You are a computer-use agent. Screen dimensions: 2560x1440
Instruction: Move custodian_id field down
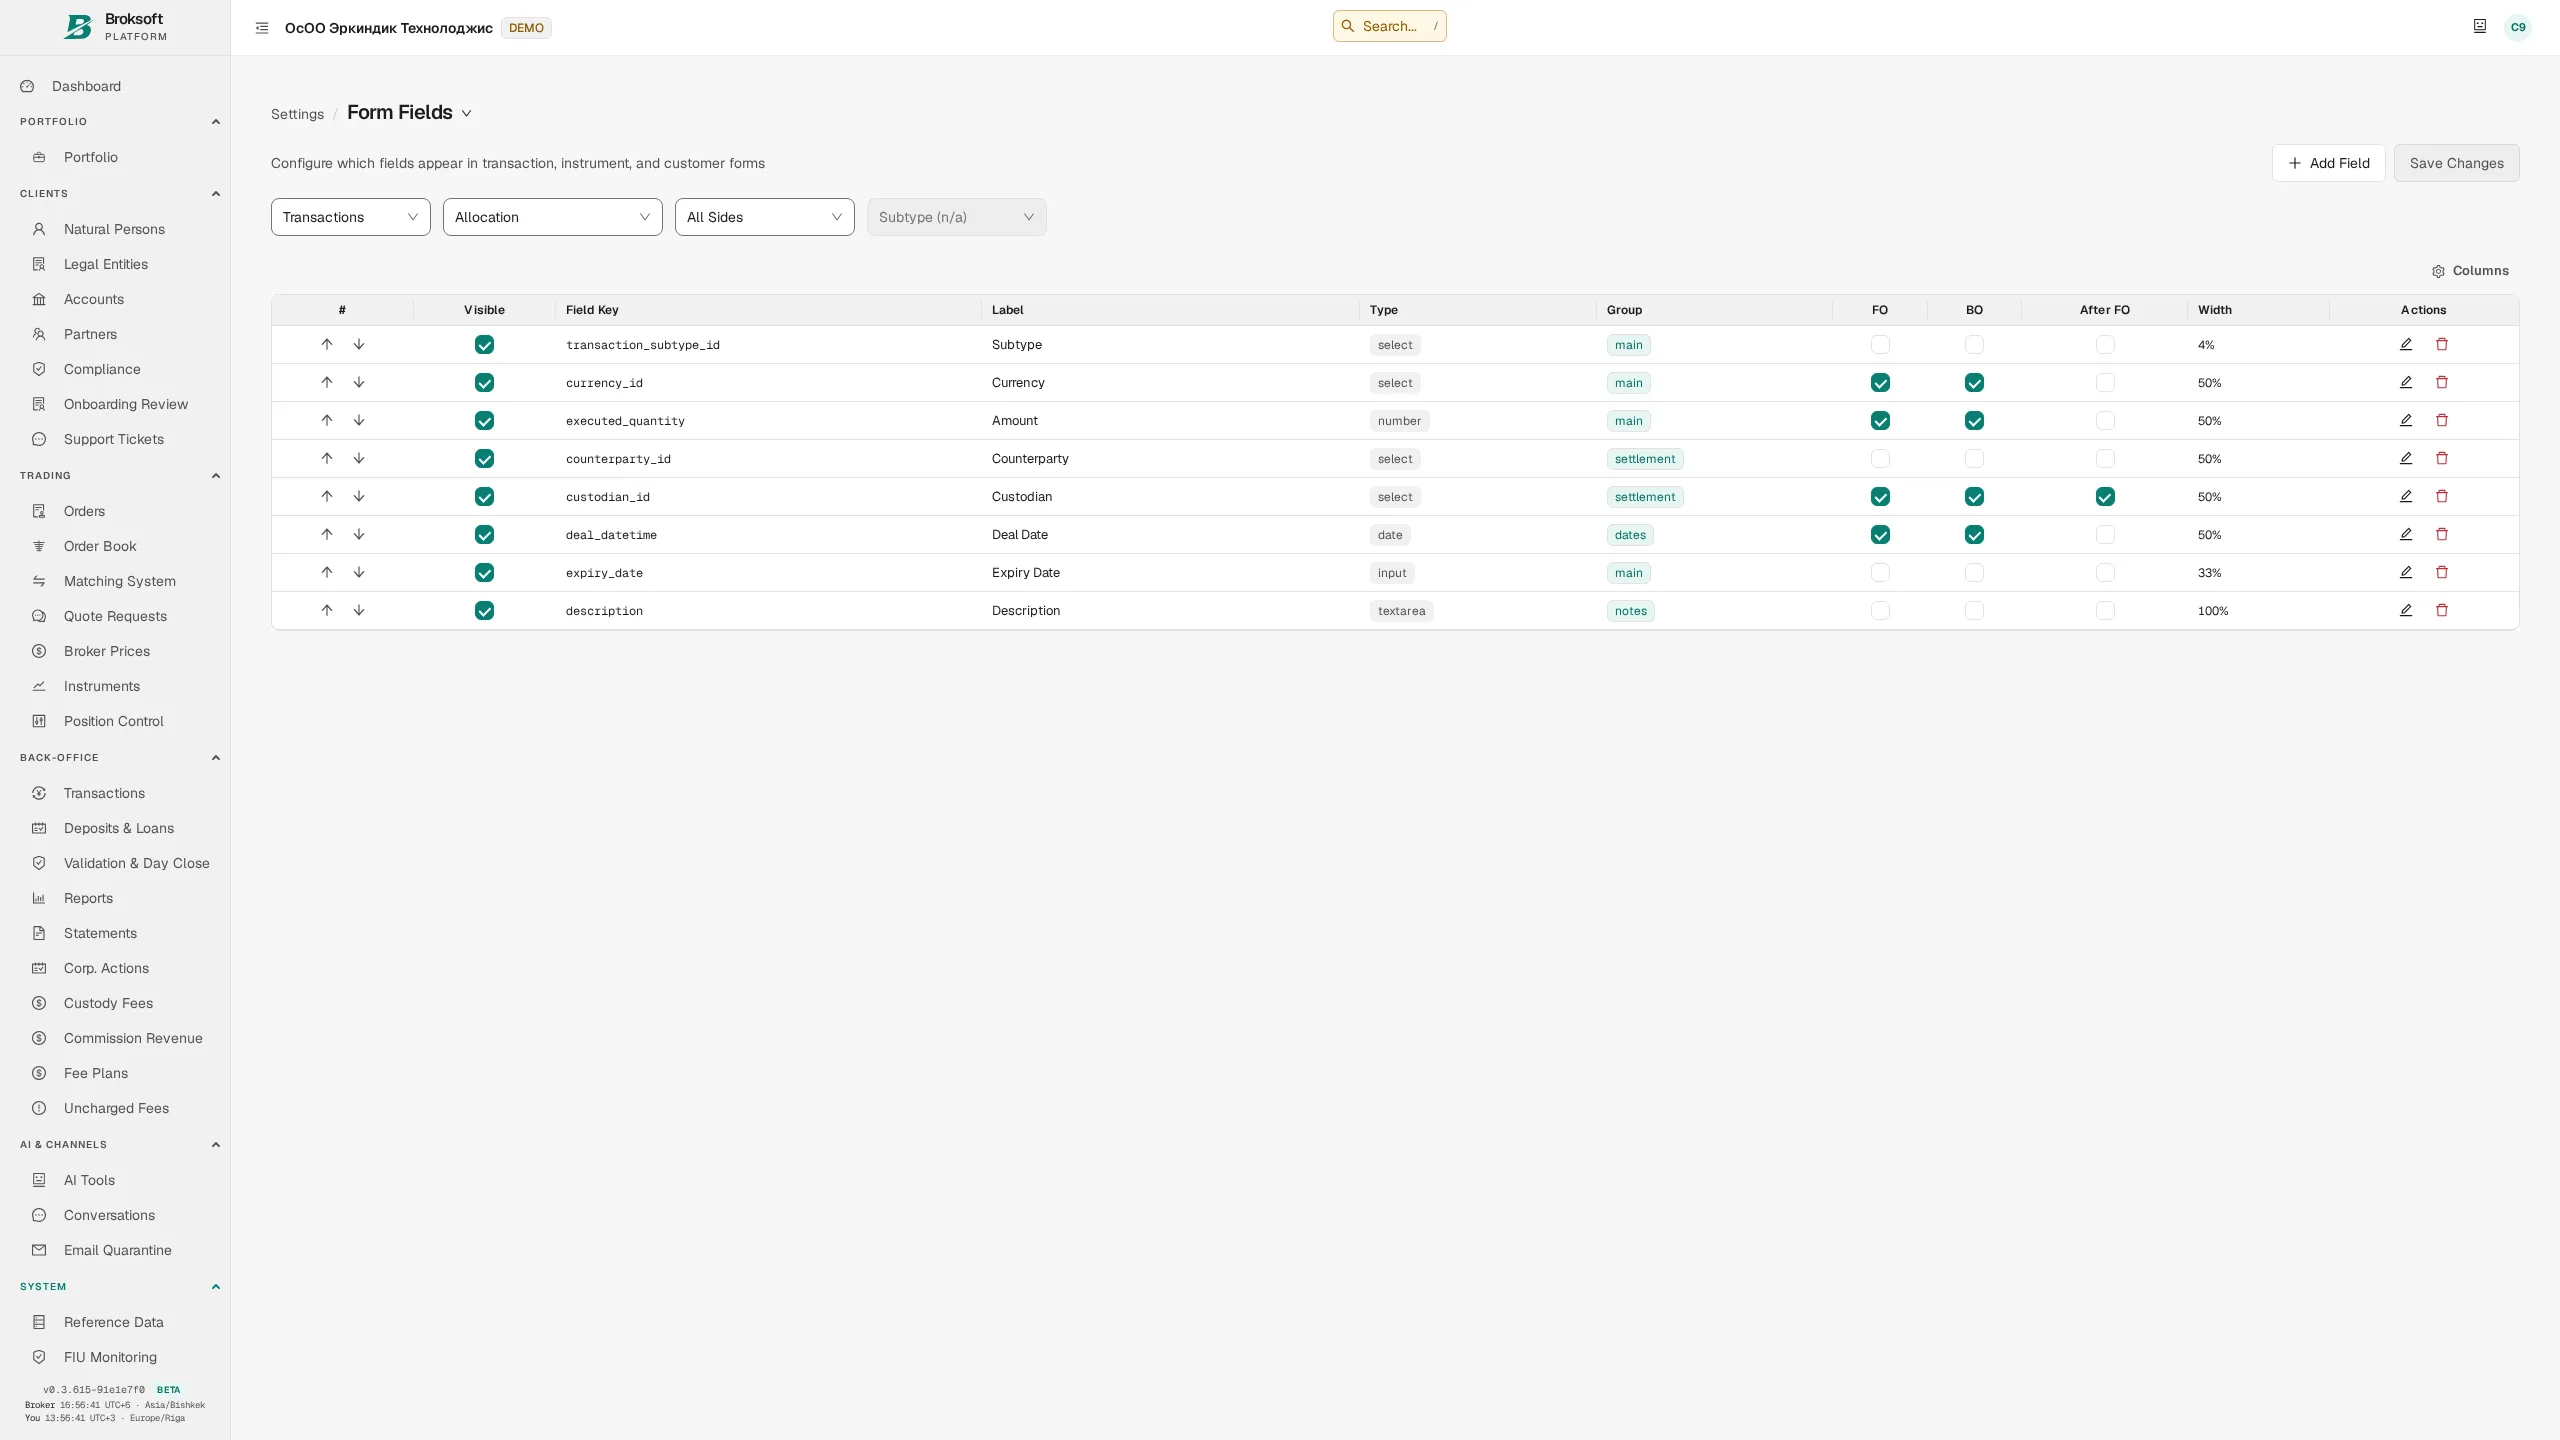pos(359,497)
